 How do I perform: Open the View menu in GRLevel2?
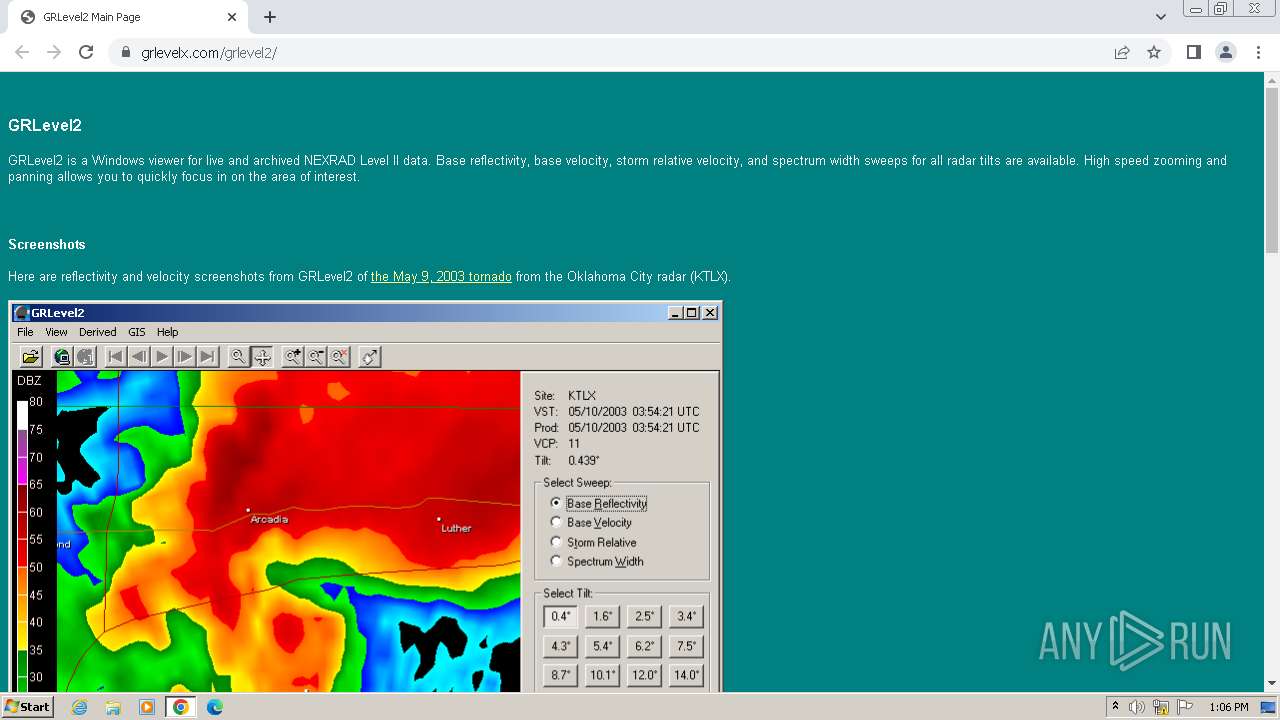pyautogui.click(x=56, y=332)
